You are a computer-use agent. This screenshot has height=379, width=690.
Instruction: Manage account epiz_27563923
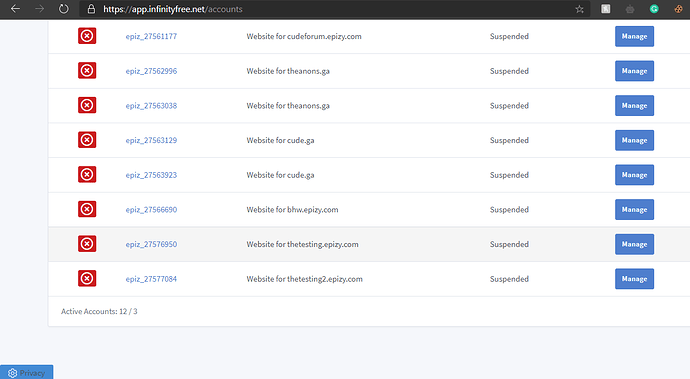coord(634,175)
